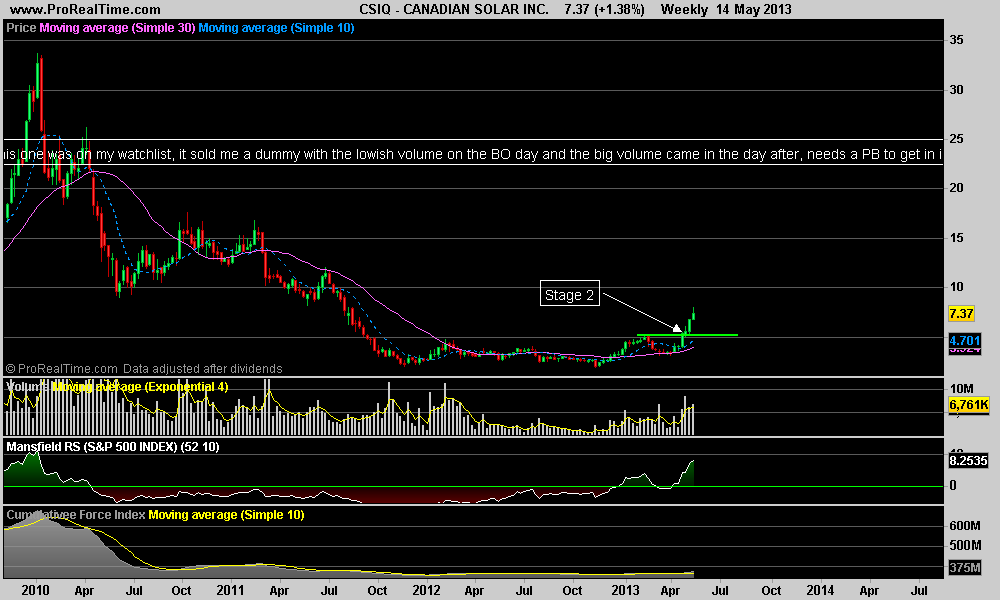The image size is (1000, 600).
Task: Click the Jul label just before Oct 2010
Action: pyautogui.click(x=133, y=590)
